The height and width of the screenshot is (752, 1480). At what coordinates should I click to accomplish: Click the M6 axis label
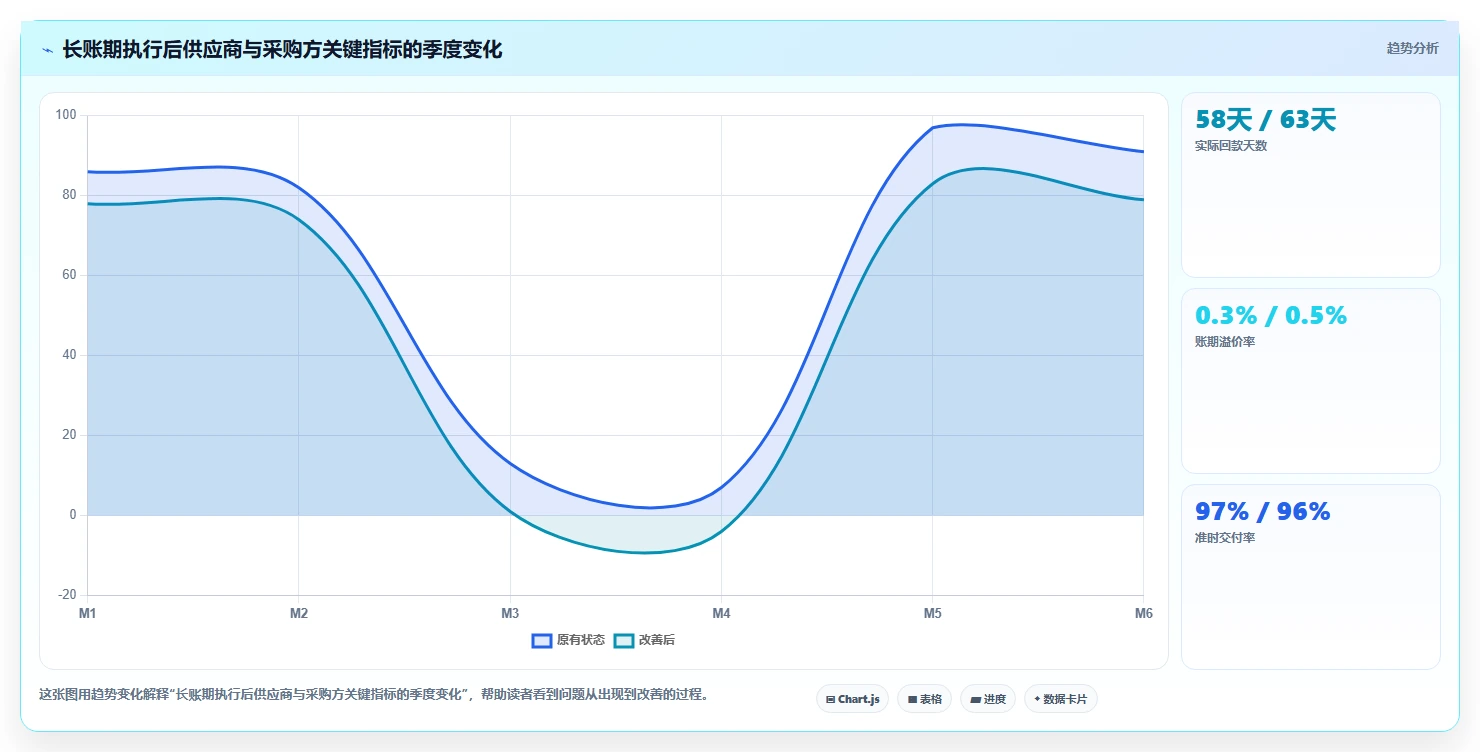[x=1143, y=613]
